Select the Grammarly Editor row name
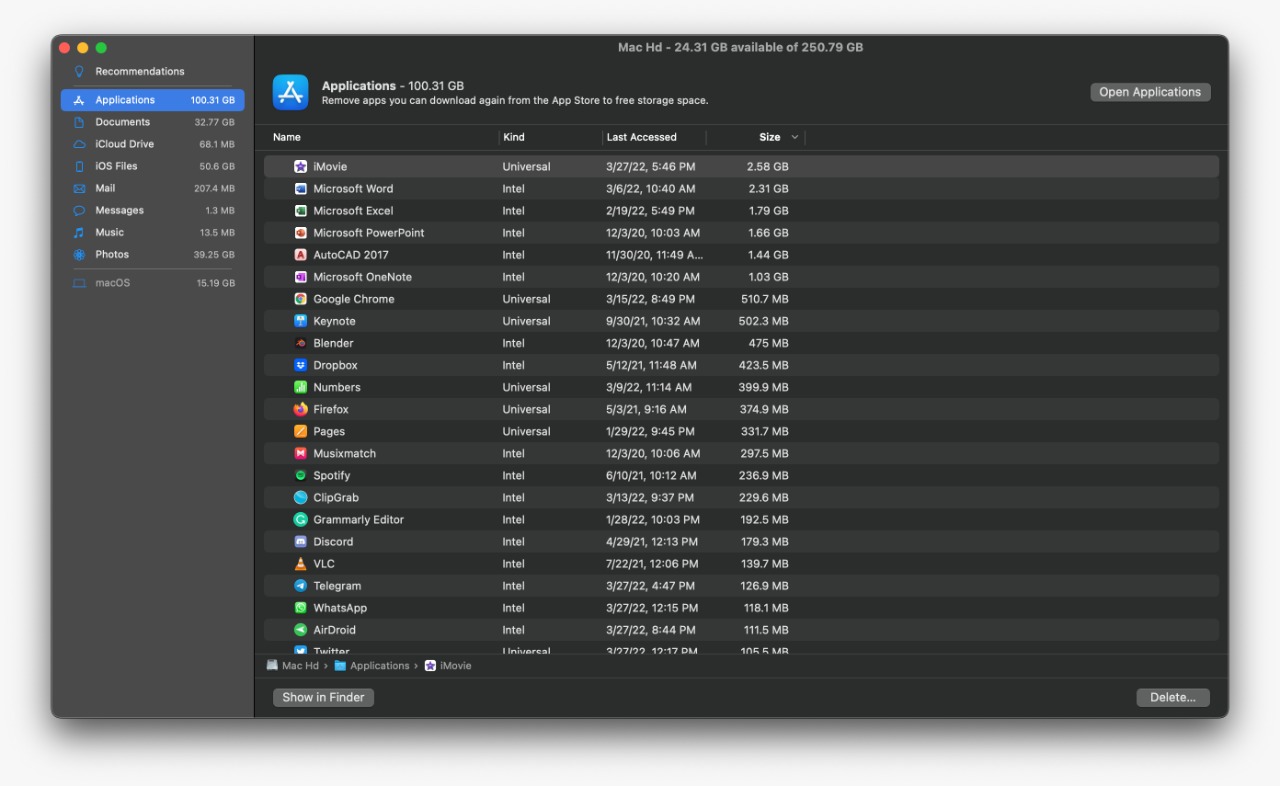 pyautogui.click(x=358, y=520)
